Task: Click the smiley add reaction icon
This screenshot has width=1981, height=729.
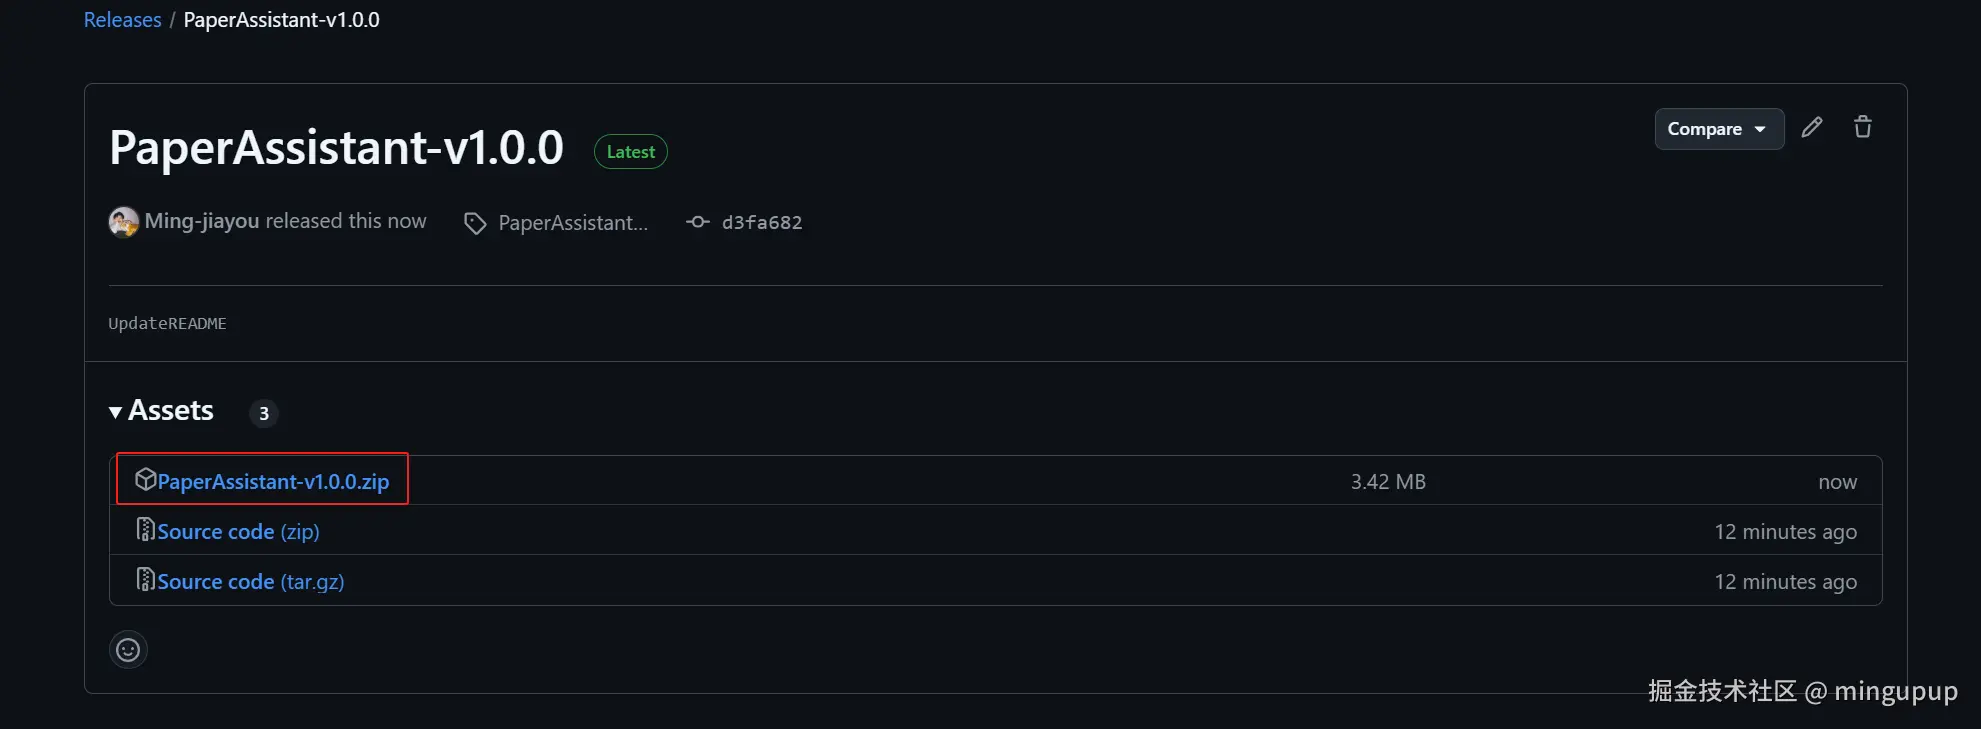Action: 128,650
